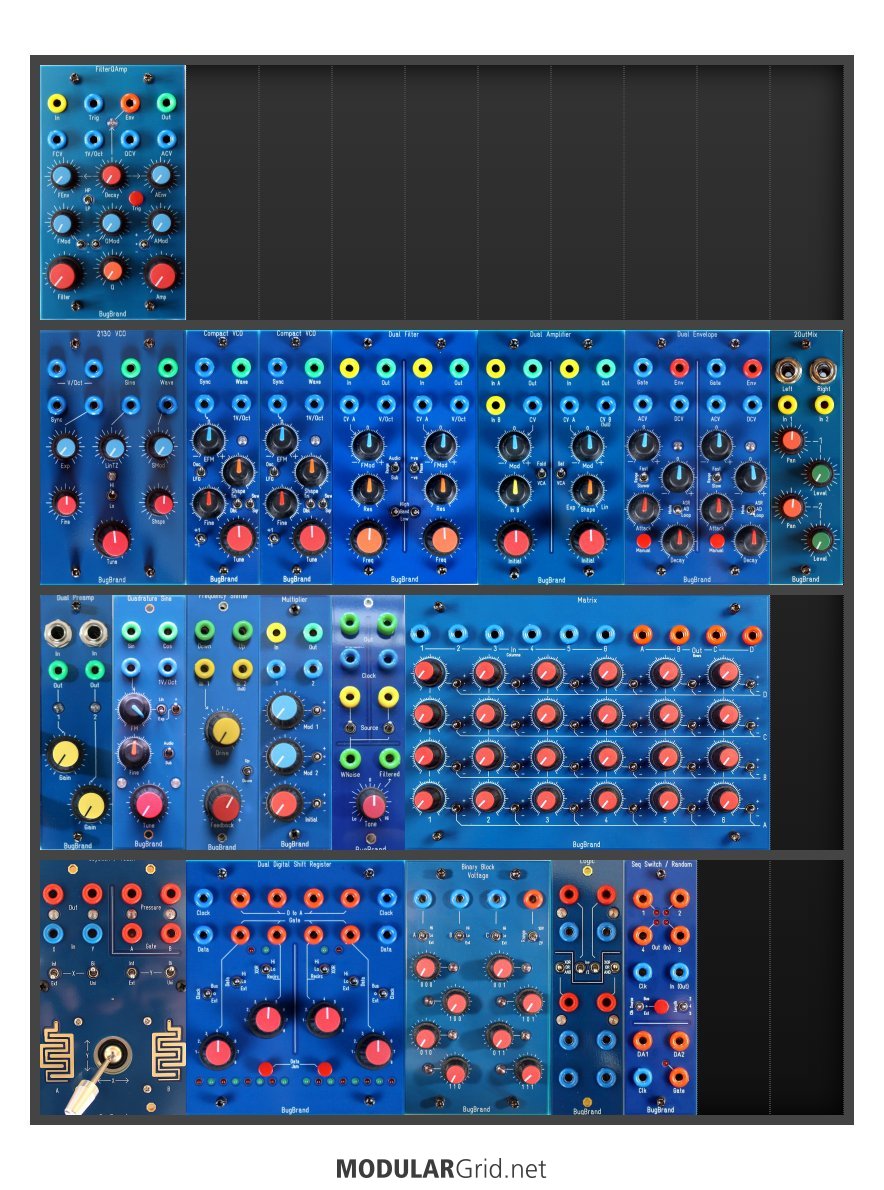Adjust the Mod 2 knob on Multiplier
Screen dimensions: 884x1190
[x=284, y=756]
